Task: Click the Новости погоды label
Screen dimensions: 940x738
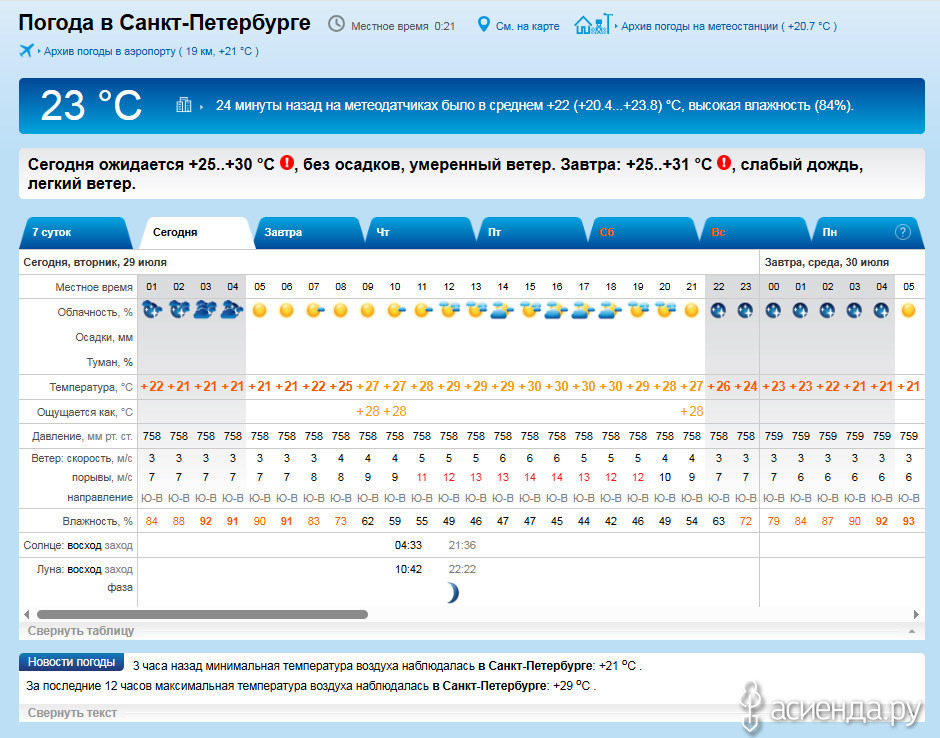Action: click(71, 662)
